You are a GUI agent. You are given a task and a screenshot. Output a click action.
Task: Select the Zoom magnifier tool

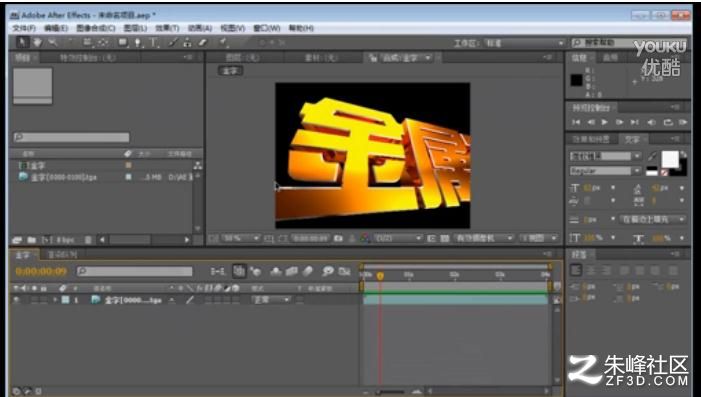coord(53,42)
